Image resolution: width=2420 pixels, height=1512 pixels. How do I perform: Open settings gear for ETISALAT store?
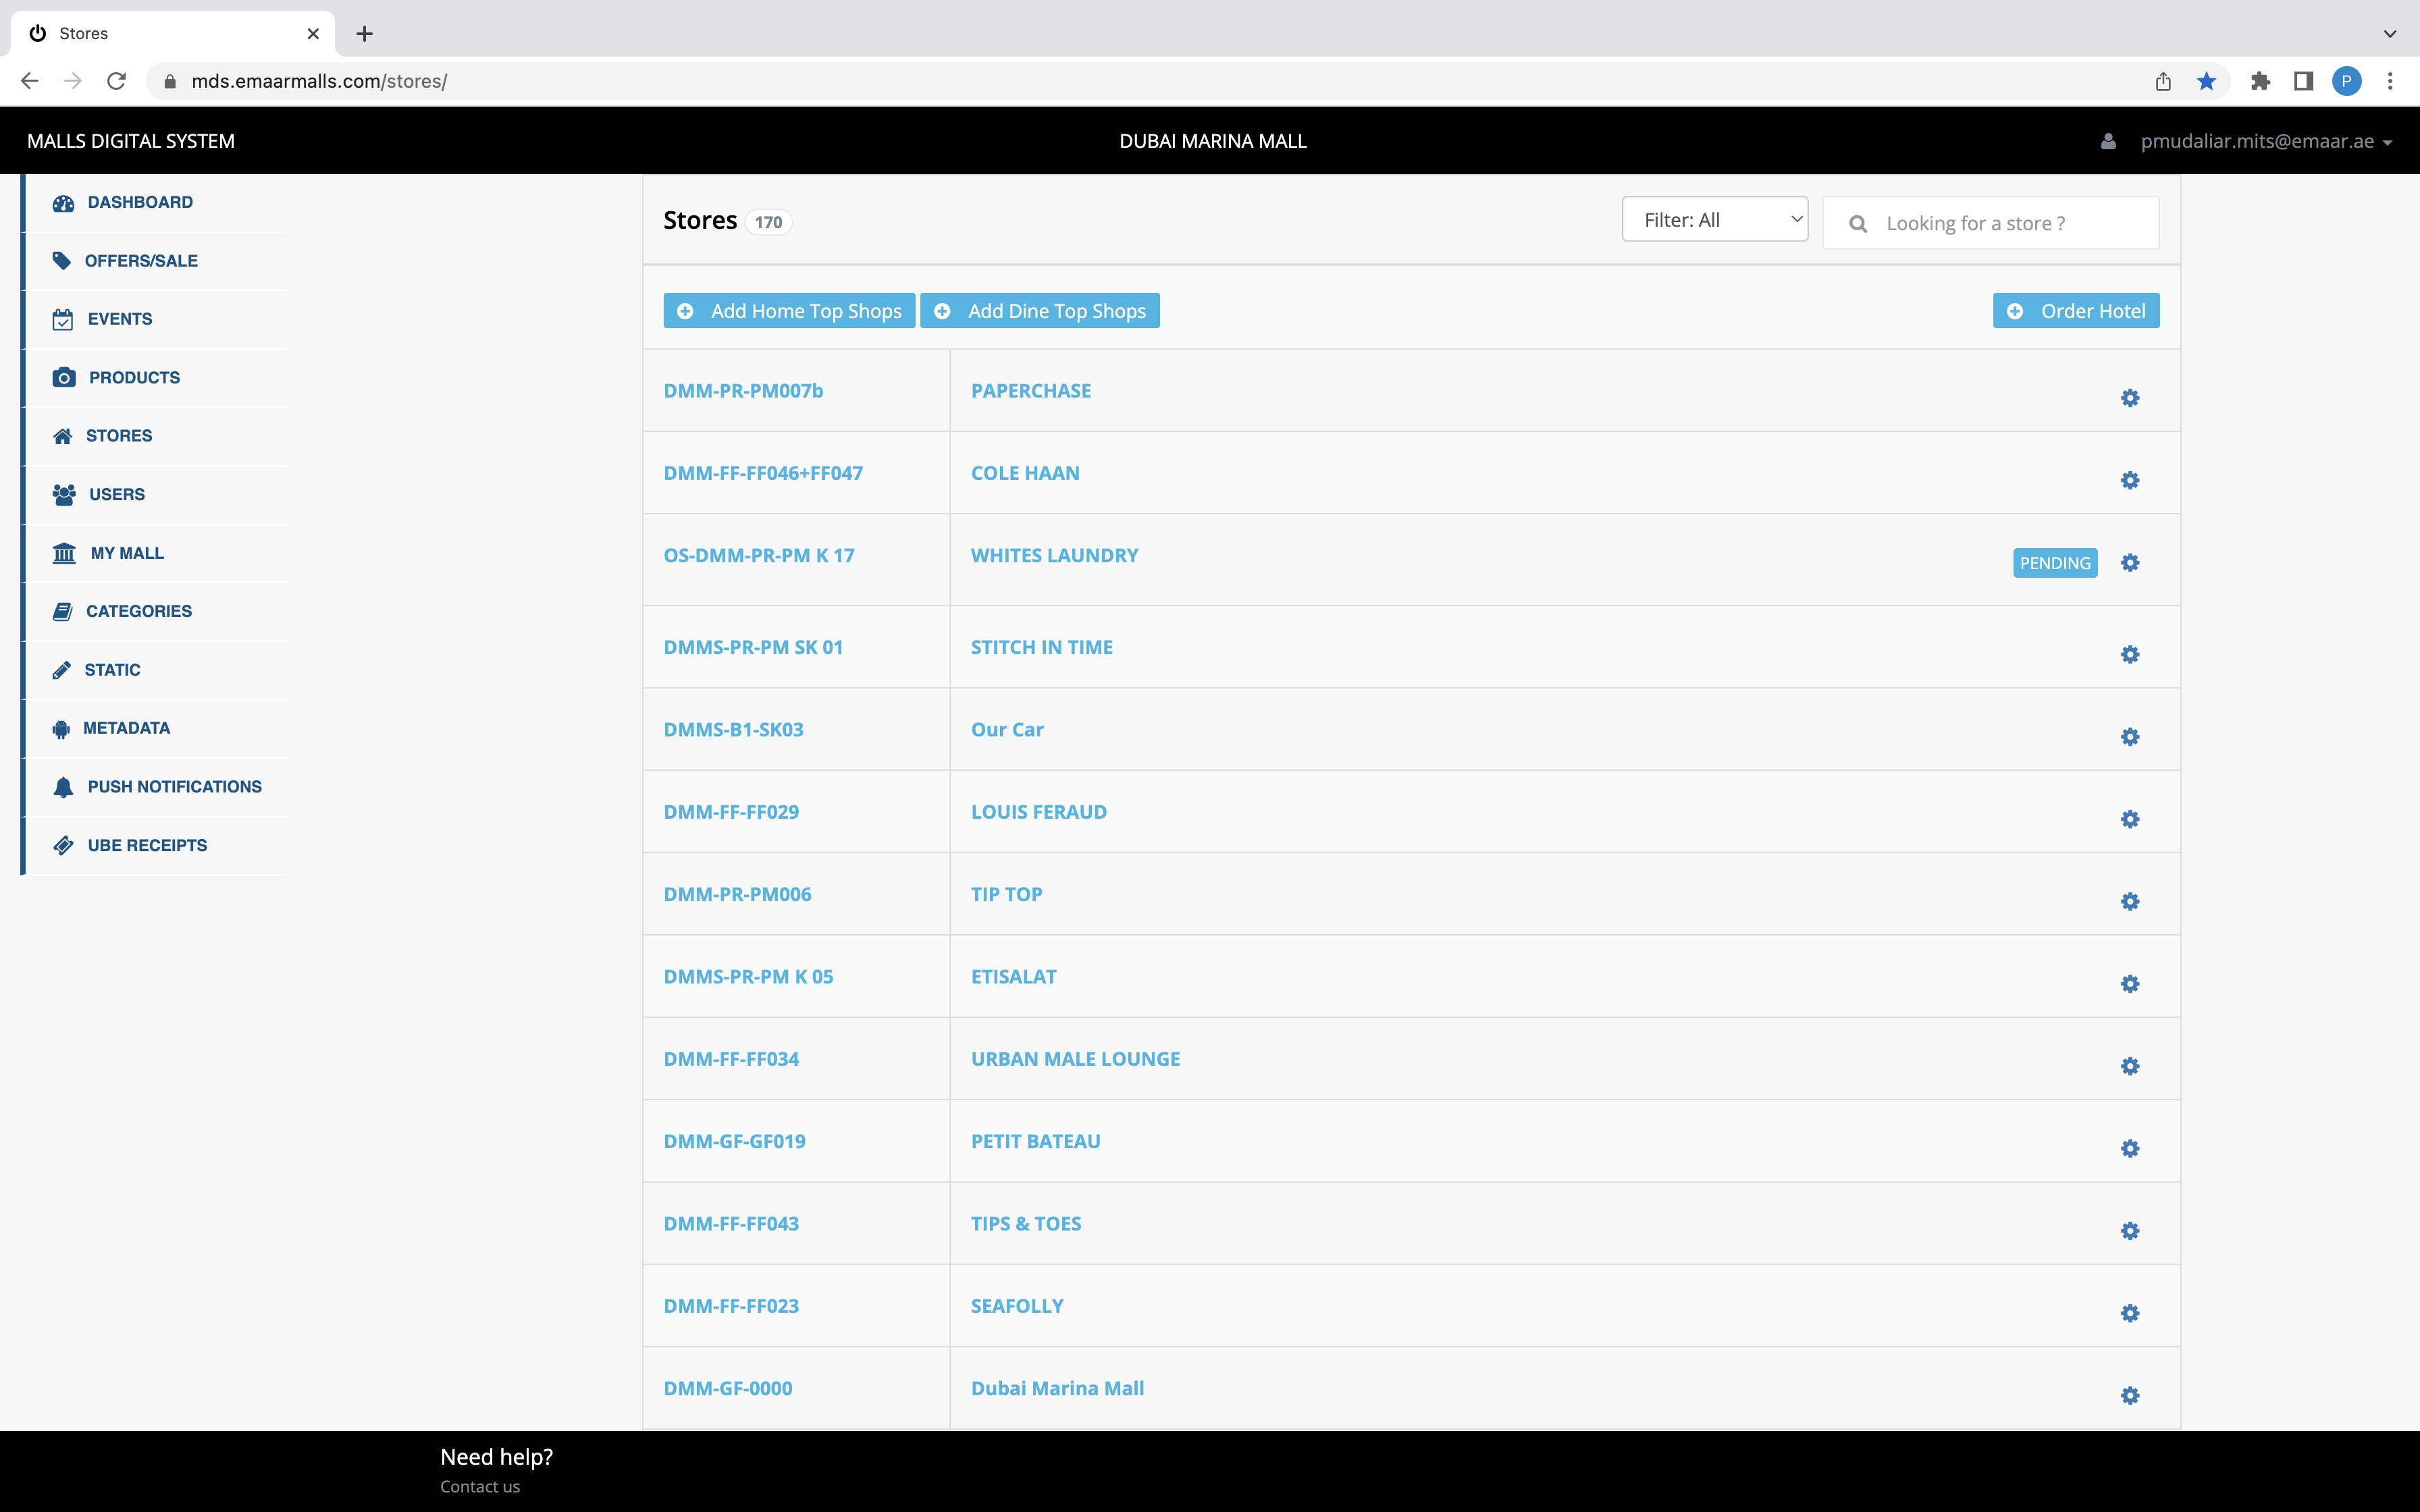2130,984
